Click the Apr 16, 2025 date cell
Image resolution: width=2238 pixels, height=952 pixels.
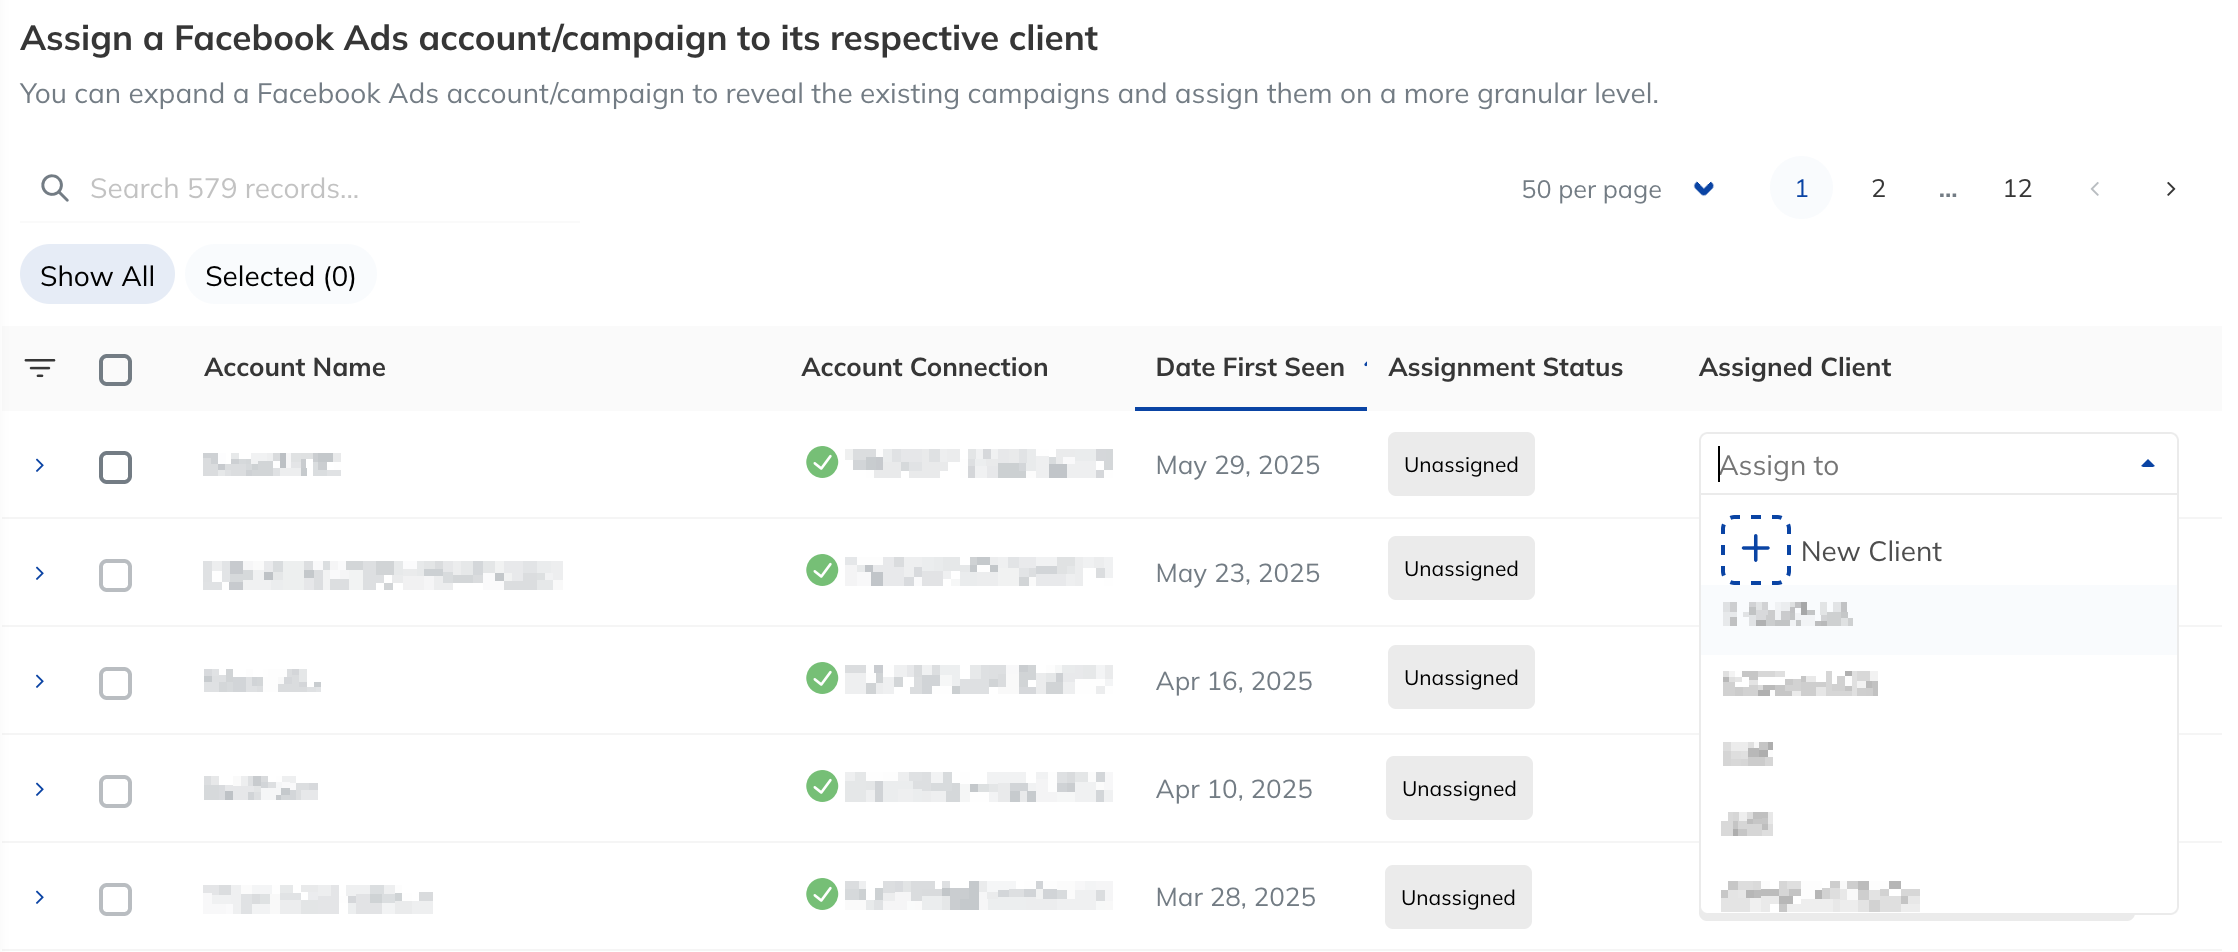(x=1234, y=681)
